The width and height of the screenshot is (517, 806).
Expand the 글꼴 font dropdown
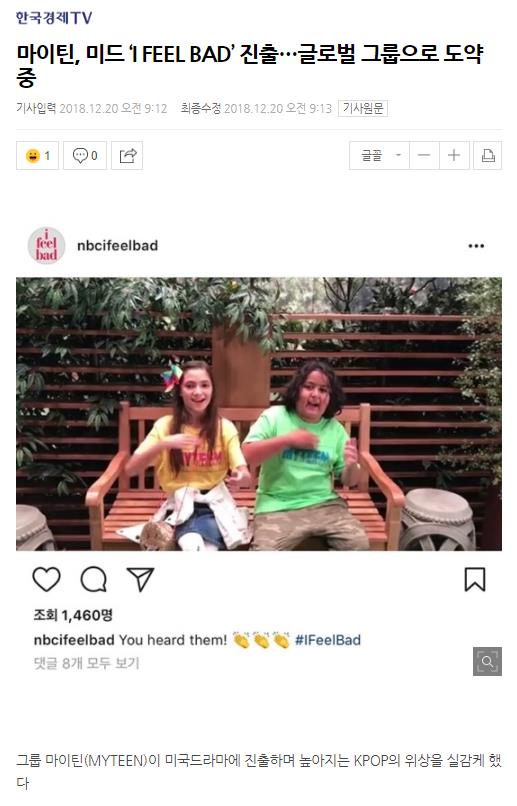click(379, 155)
